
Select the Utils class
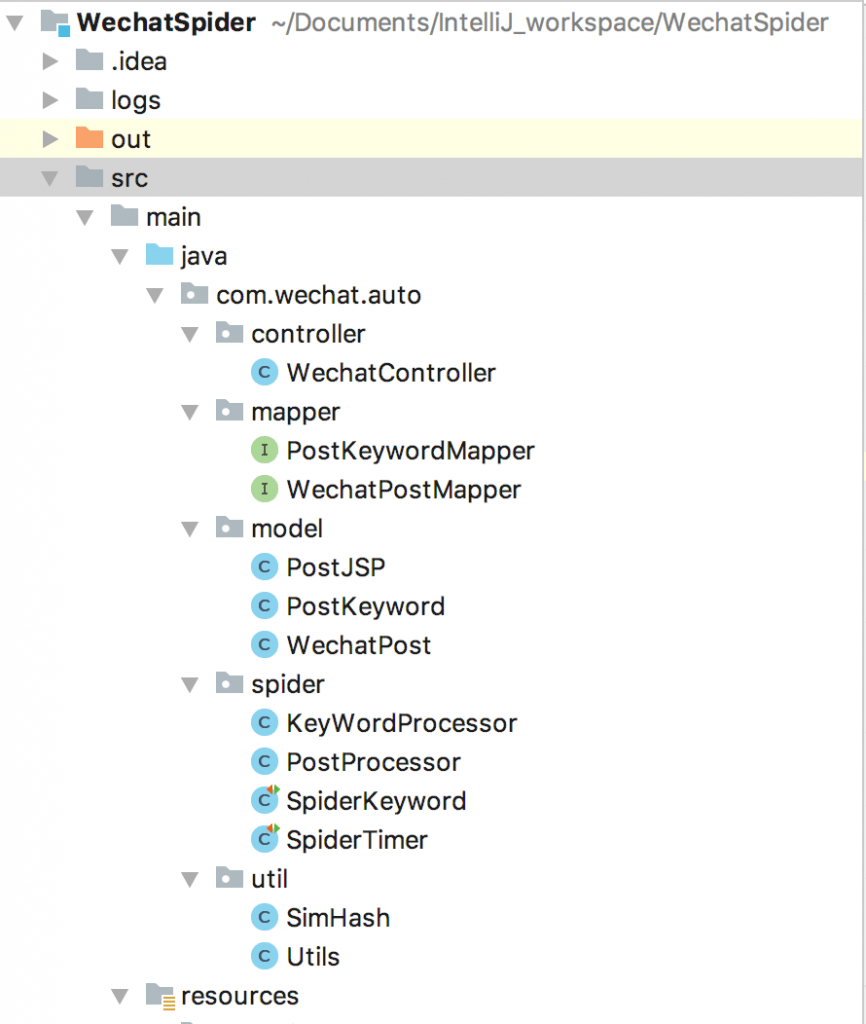click(314, 956)
